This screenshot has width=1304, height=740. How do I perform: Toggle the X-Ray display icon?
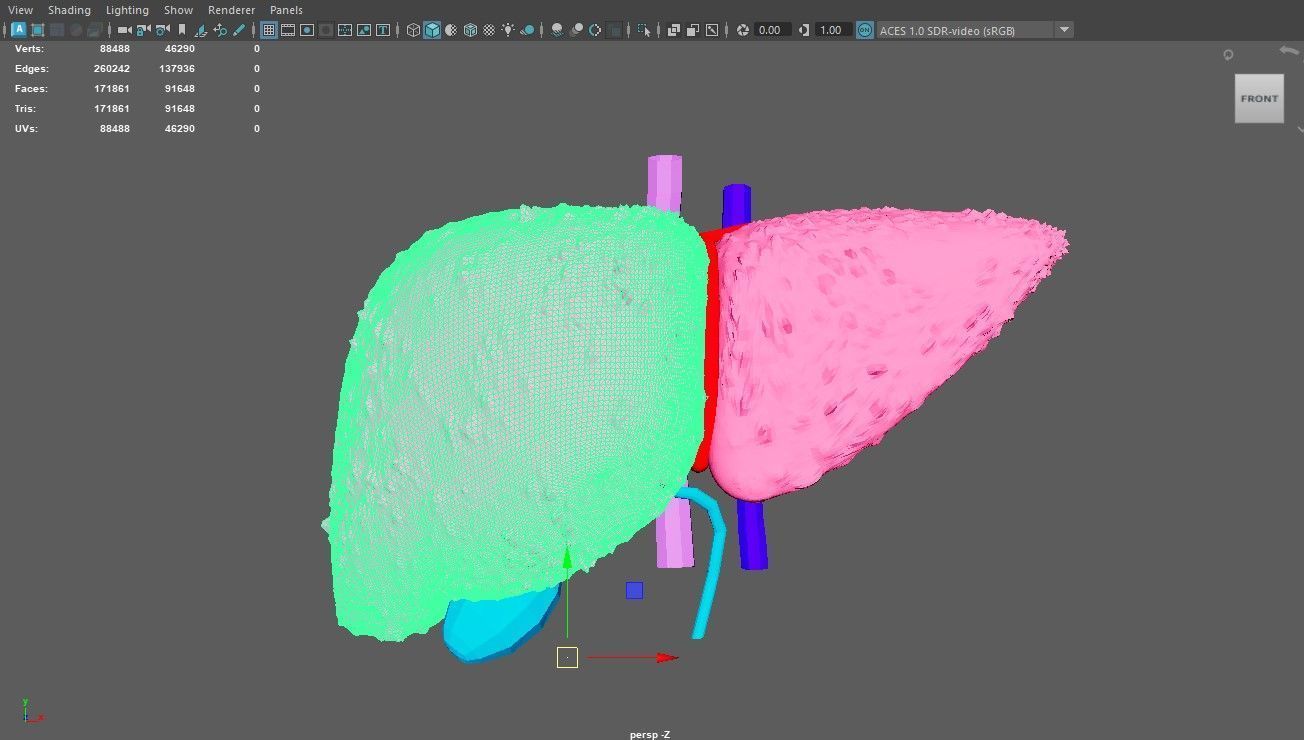coord(674,30)
